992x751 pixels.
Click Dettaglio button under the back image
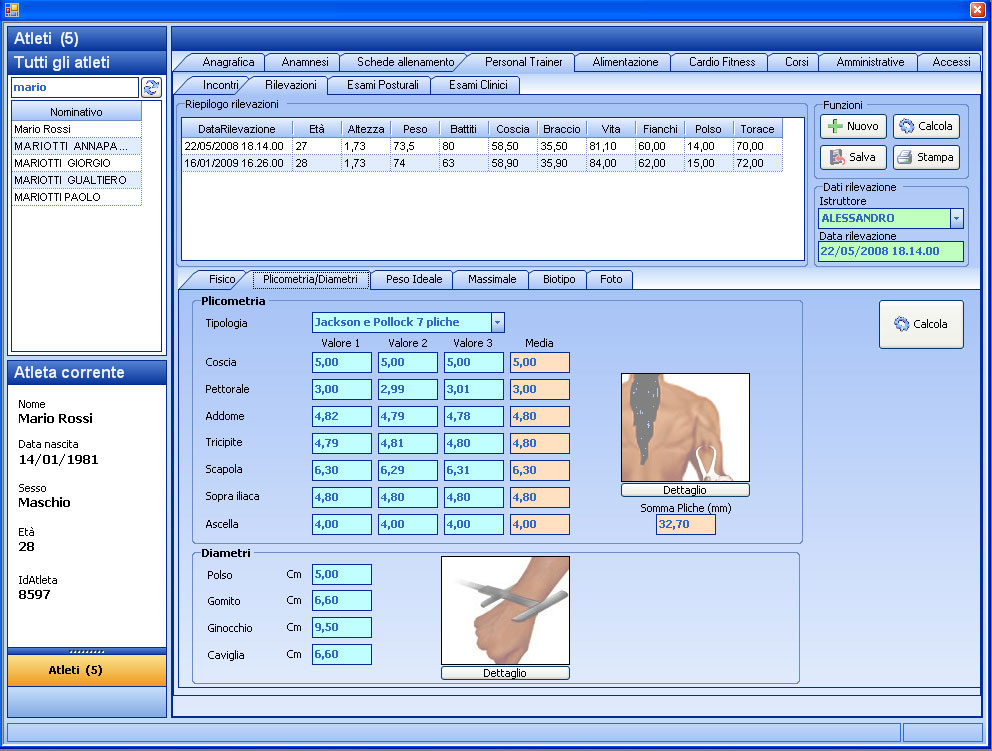(x=685, y=490)
